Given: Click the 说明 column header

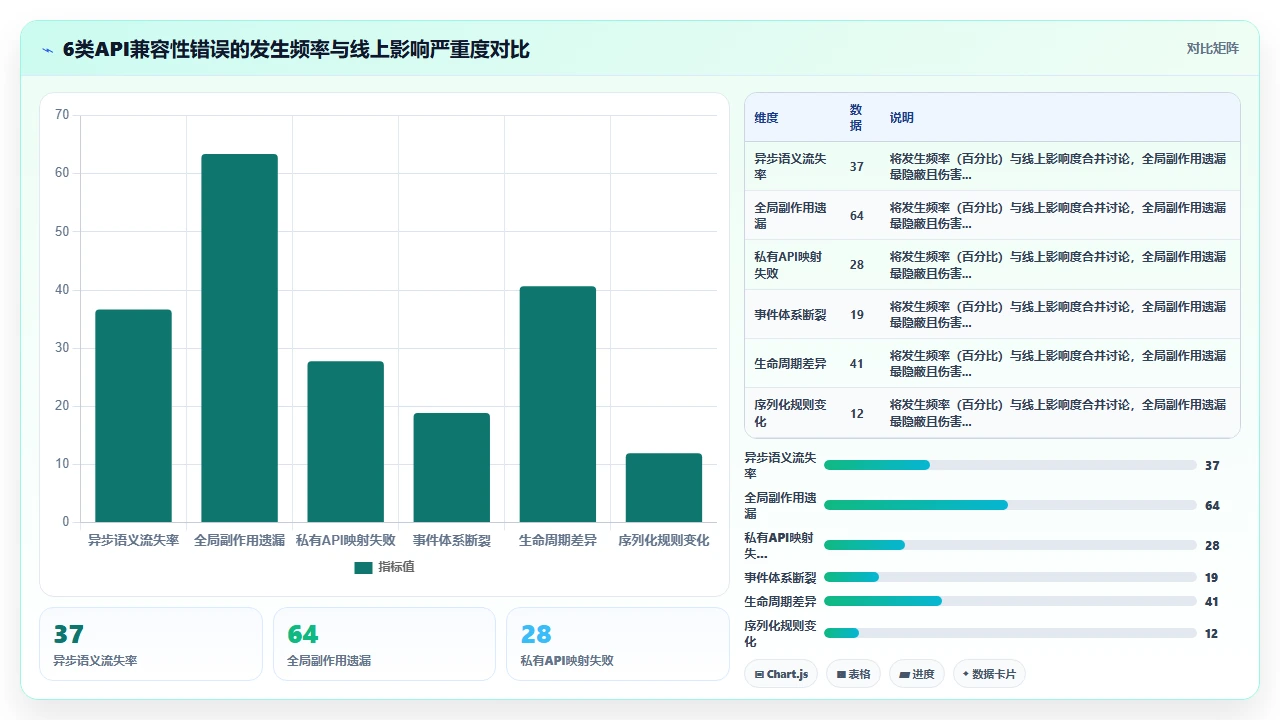Looking at the screenshot, I should click(x=902, y=117).
